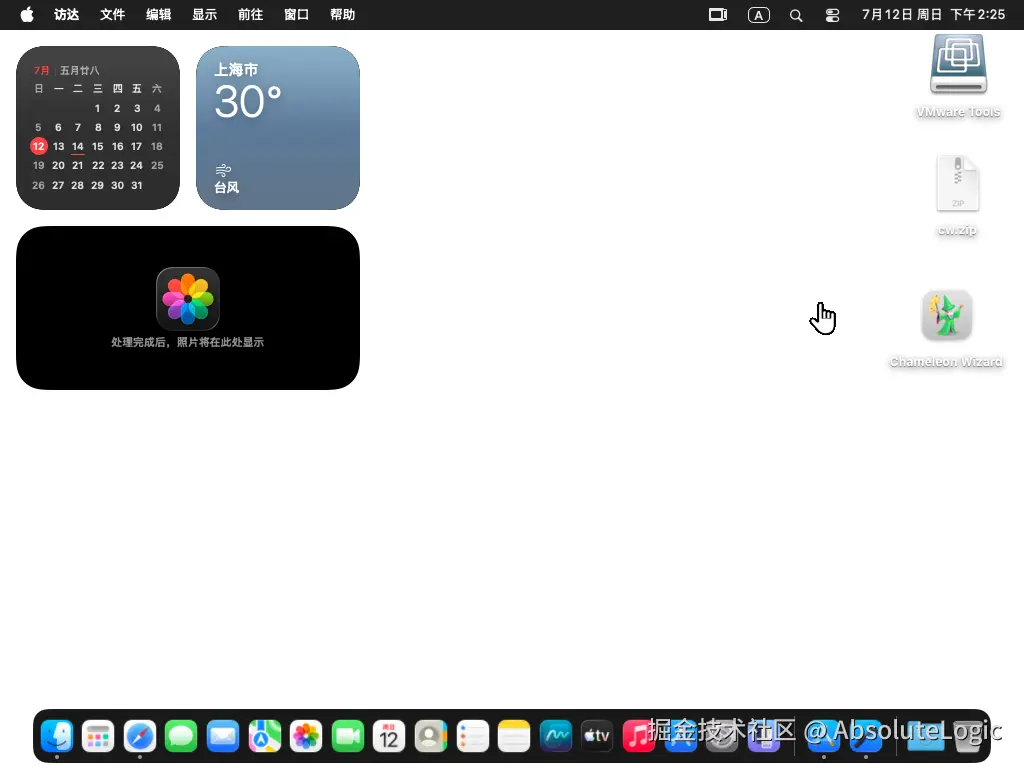Click the 处理完成后 photos widget message
The height and width of the screenshot is (768, 1024).
click(187, 342)
